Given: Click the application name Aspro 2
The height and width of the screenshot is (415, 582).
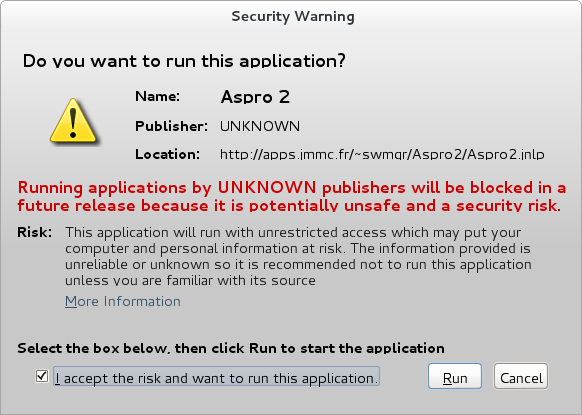Looking at the screenshot, I should coord(255,97).
